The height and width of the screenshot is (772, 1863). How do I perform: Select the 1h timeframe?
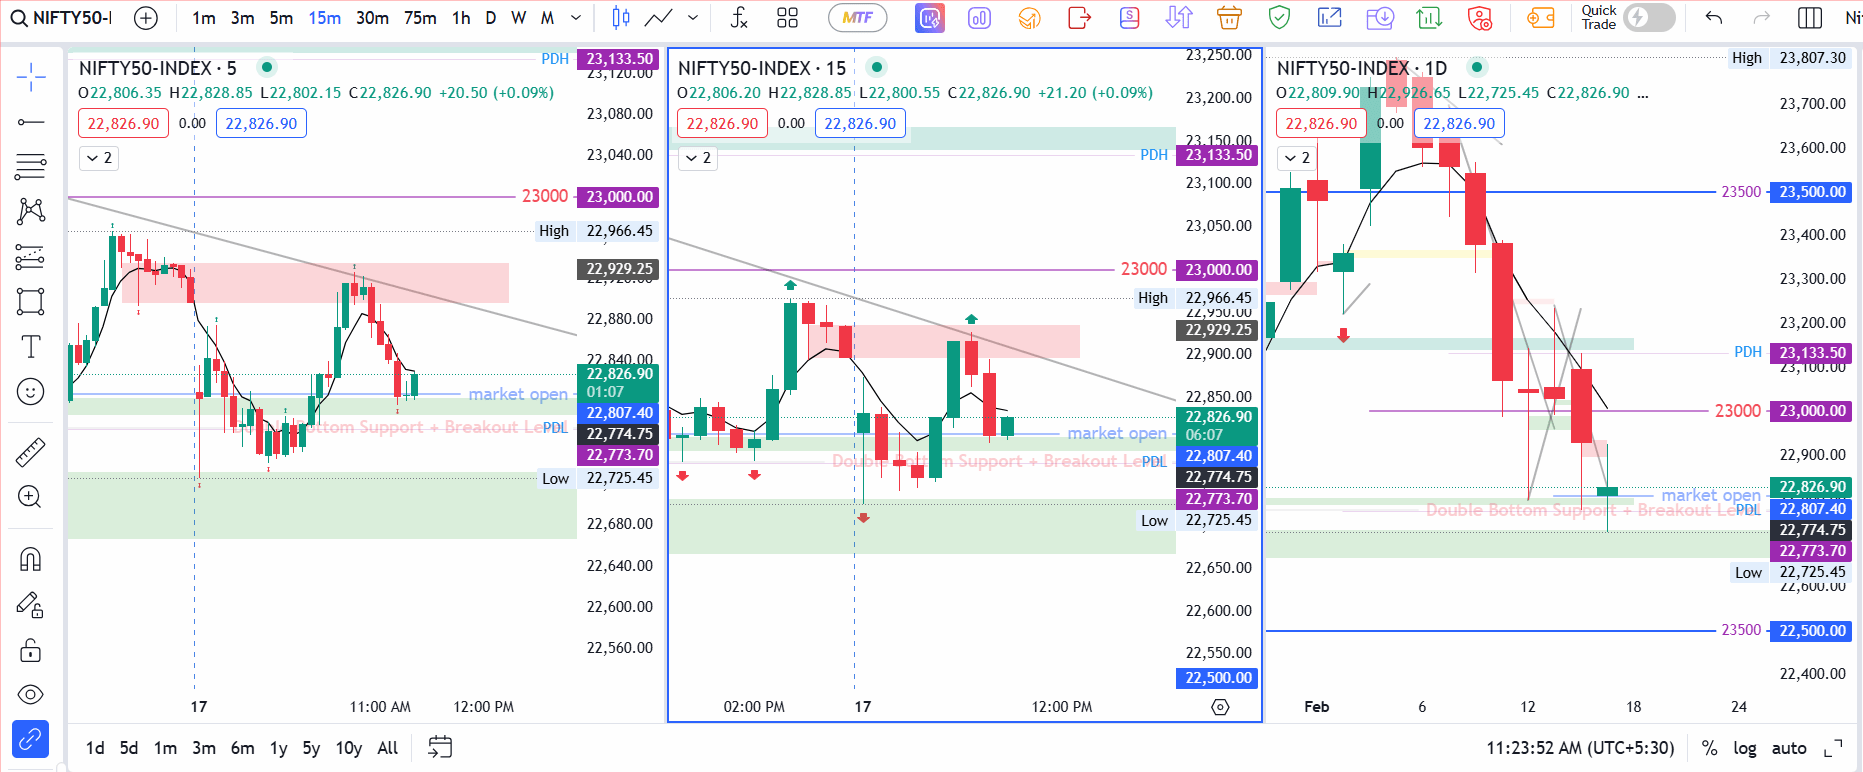461,18
